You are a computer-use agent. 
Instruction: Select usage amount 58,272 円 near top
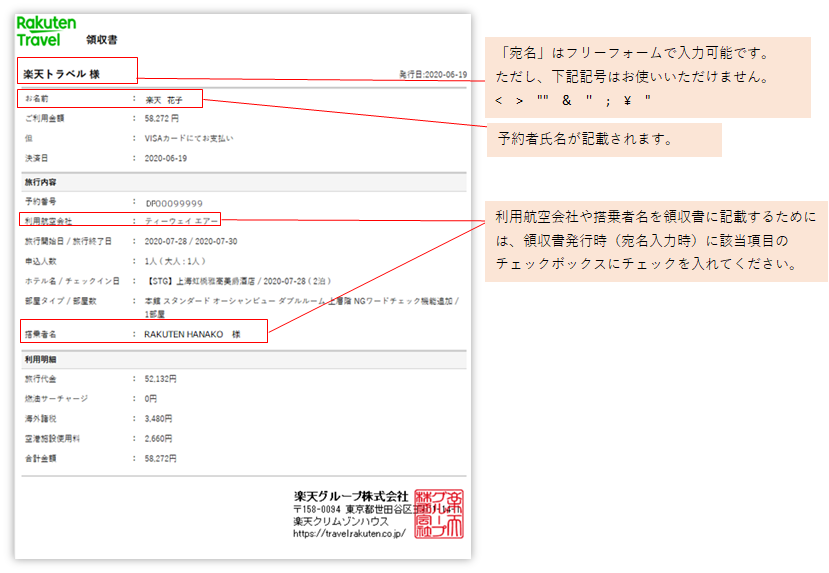pyautogui.click(x=162, y=118)
